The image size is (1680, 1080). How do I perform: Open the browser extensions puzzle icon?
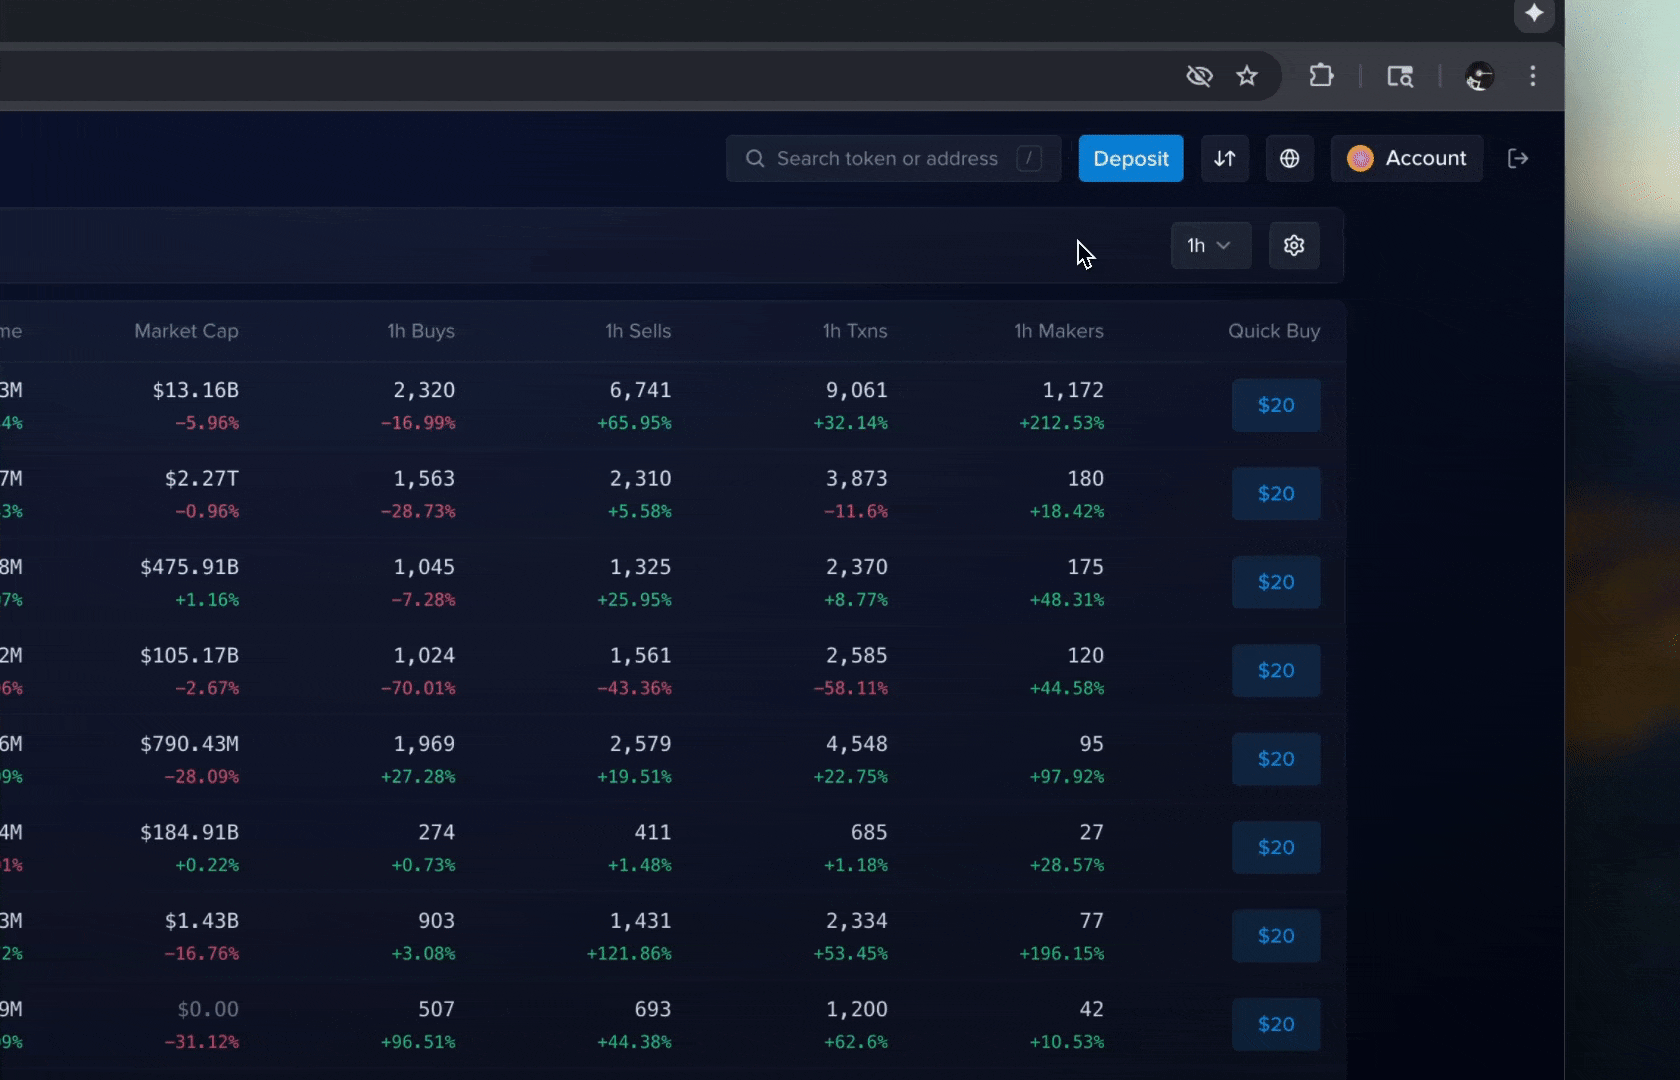point(1321,76)
